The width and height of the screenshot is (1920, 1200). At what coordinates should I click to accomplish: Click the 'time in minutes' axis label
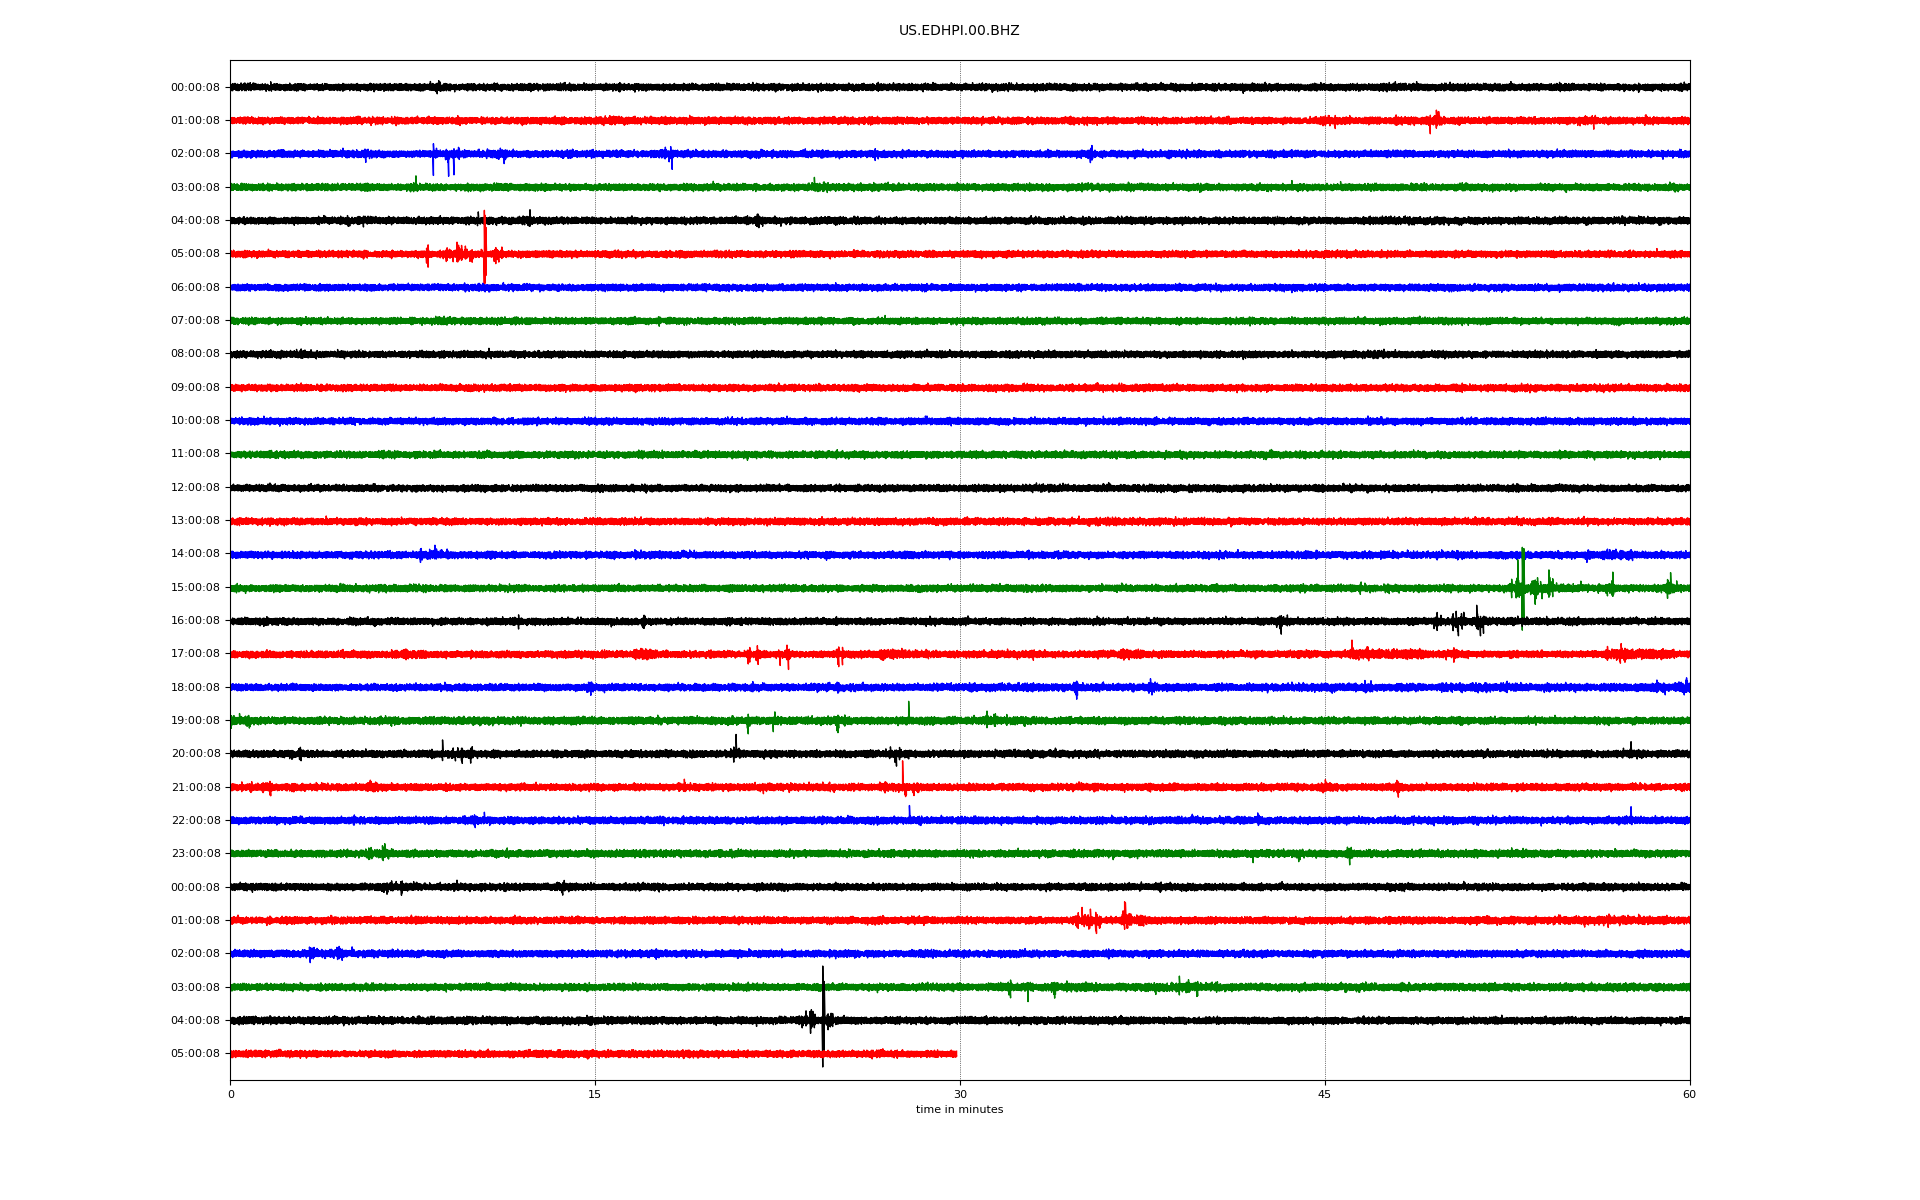[x=958, y=1110]
